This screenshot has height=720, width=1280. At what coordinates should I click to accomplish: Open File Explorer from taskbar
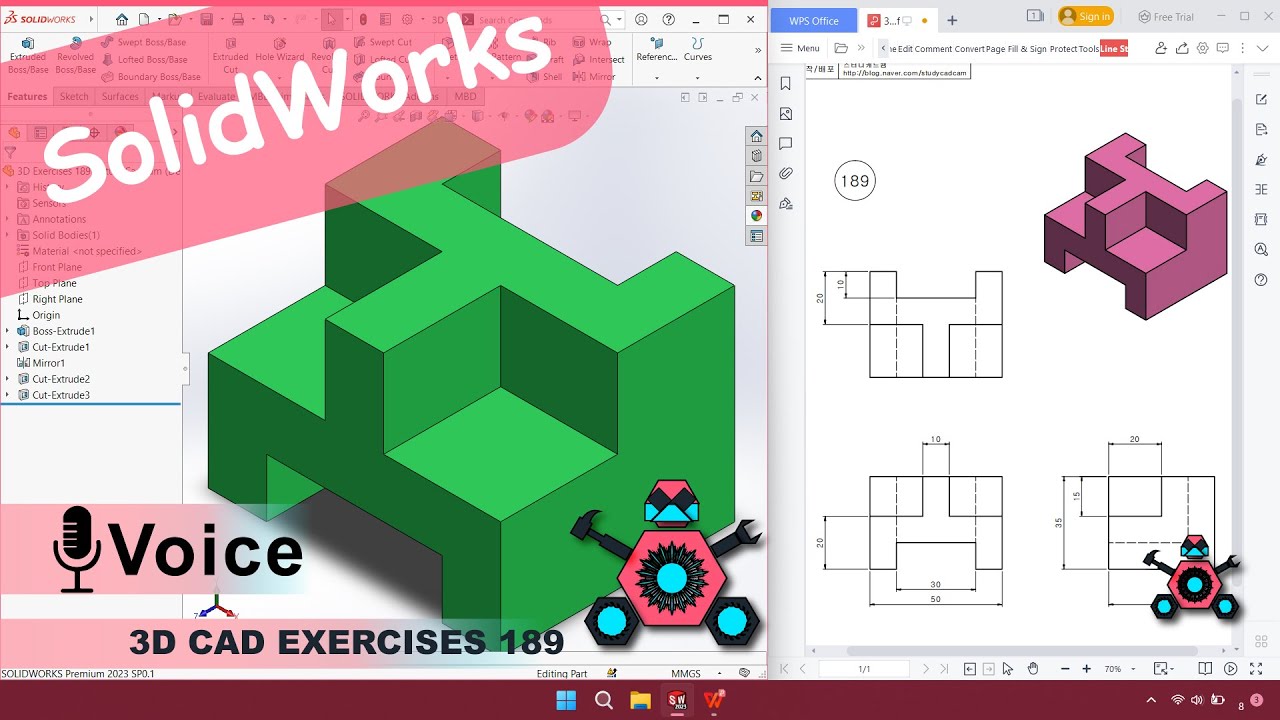641,700
